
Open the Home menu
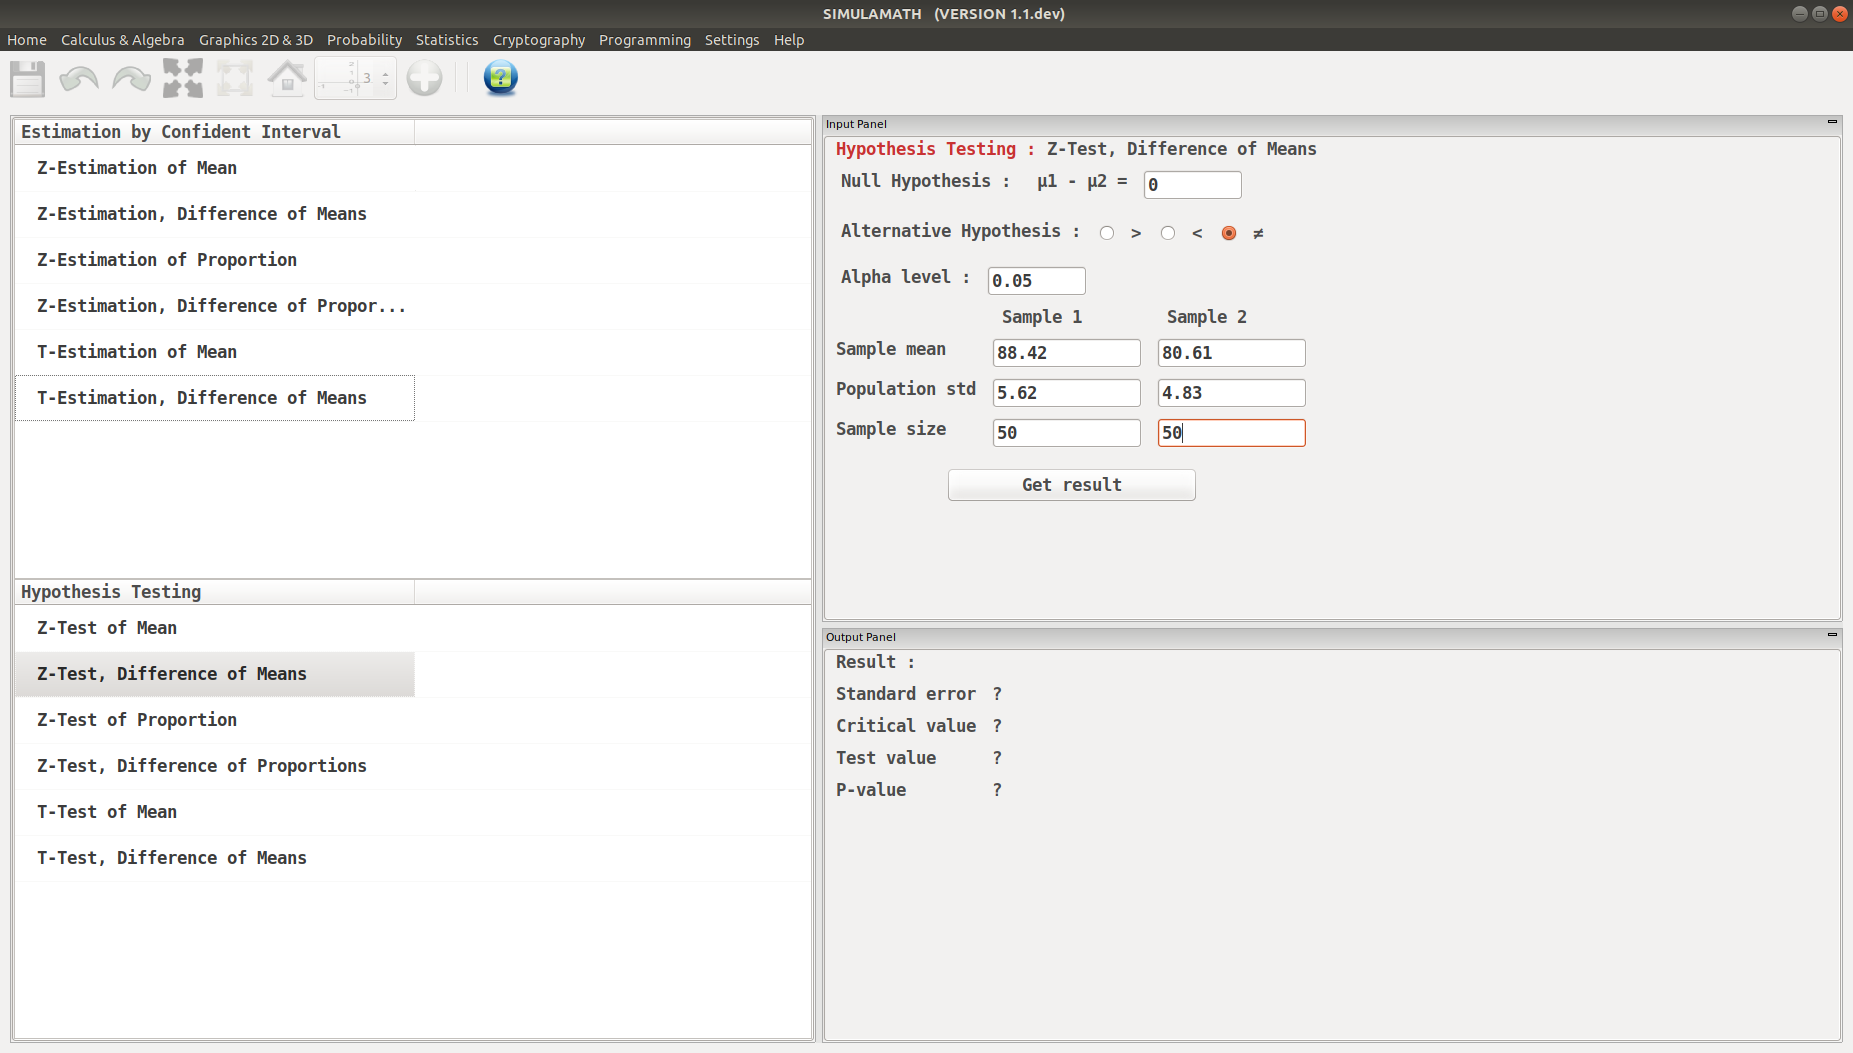tap(27, 40)
